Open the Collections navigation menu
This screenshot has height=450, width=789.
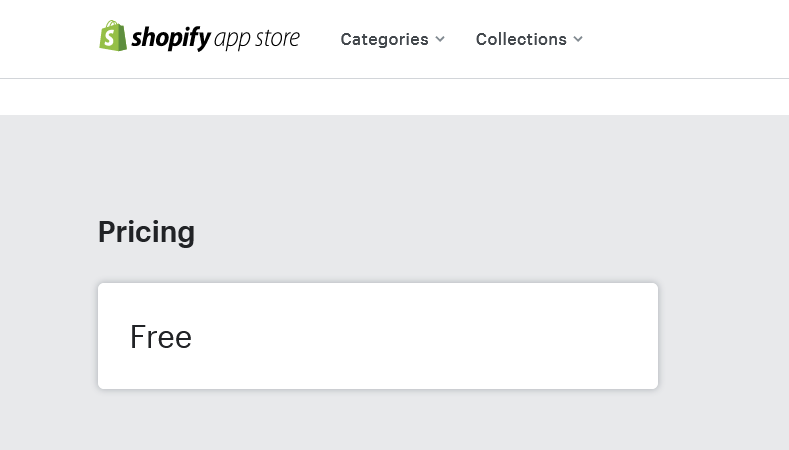point(521,39)
